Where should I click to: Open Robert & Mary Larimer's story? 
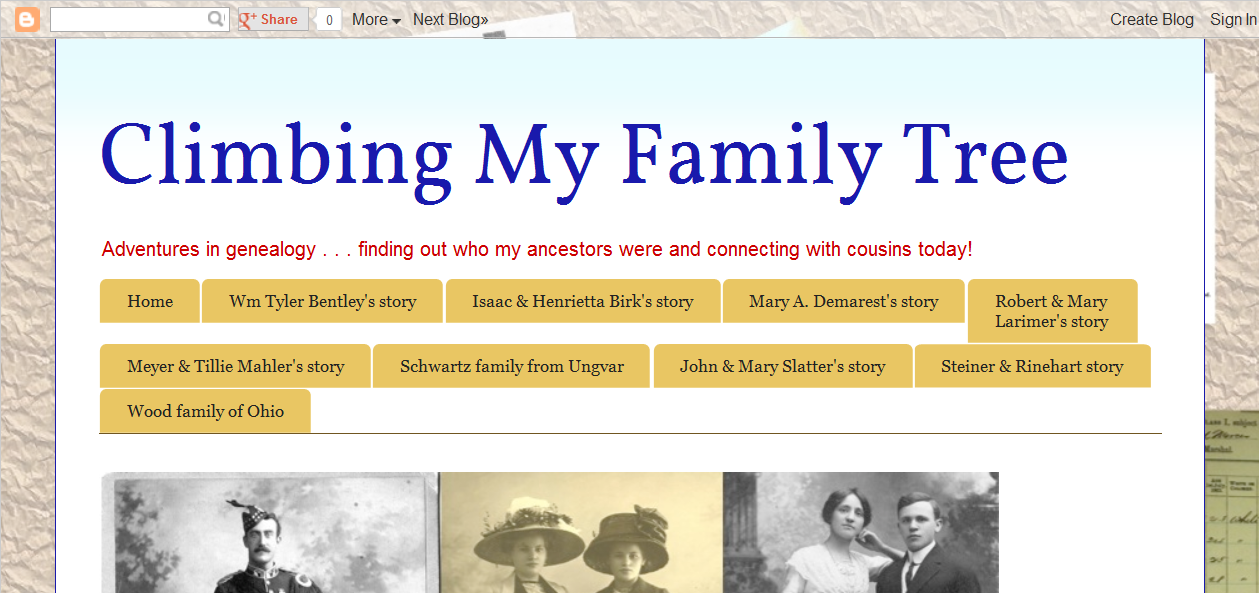tap(1052, 310)
